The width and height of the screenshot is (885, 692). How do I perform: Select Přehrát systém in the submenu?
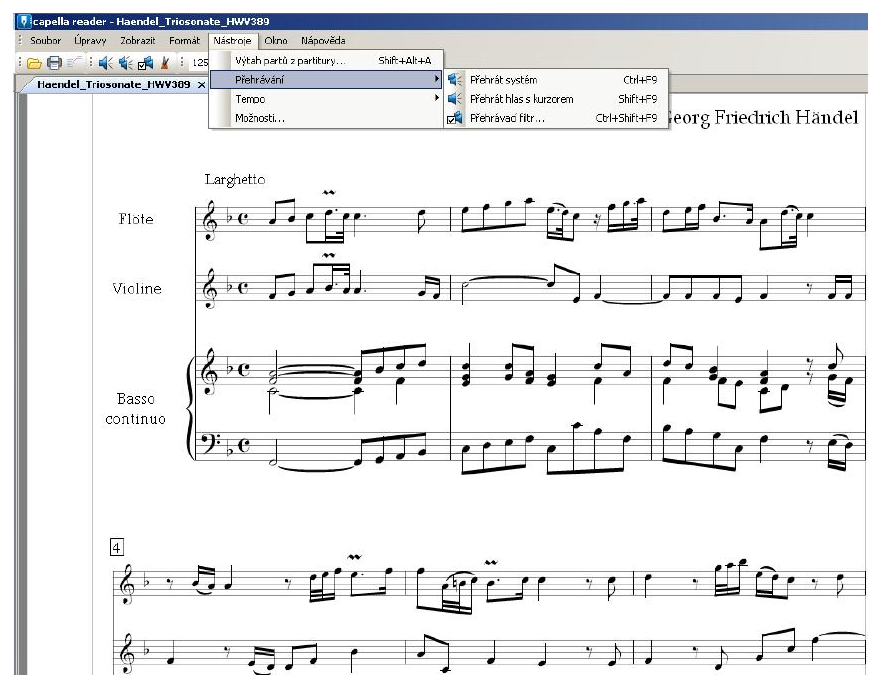click(556, 80)
